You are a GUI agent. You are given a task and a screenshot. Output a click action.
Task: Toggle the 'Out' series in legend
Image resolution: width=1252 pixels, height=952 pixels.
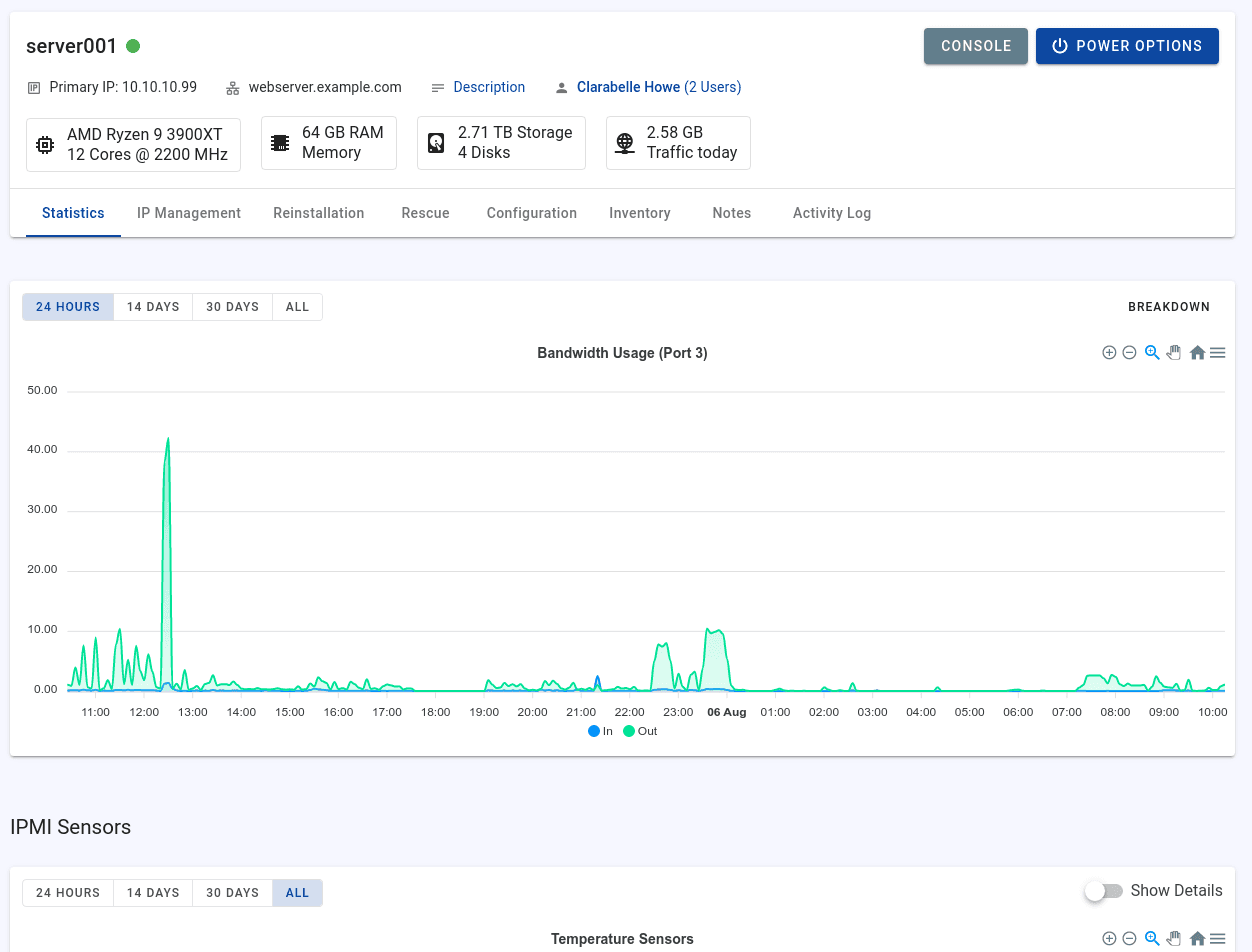640,731
